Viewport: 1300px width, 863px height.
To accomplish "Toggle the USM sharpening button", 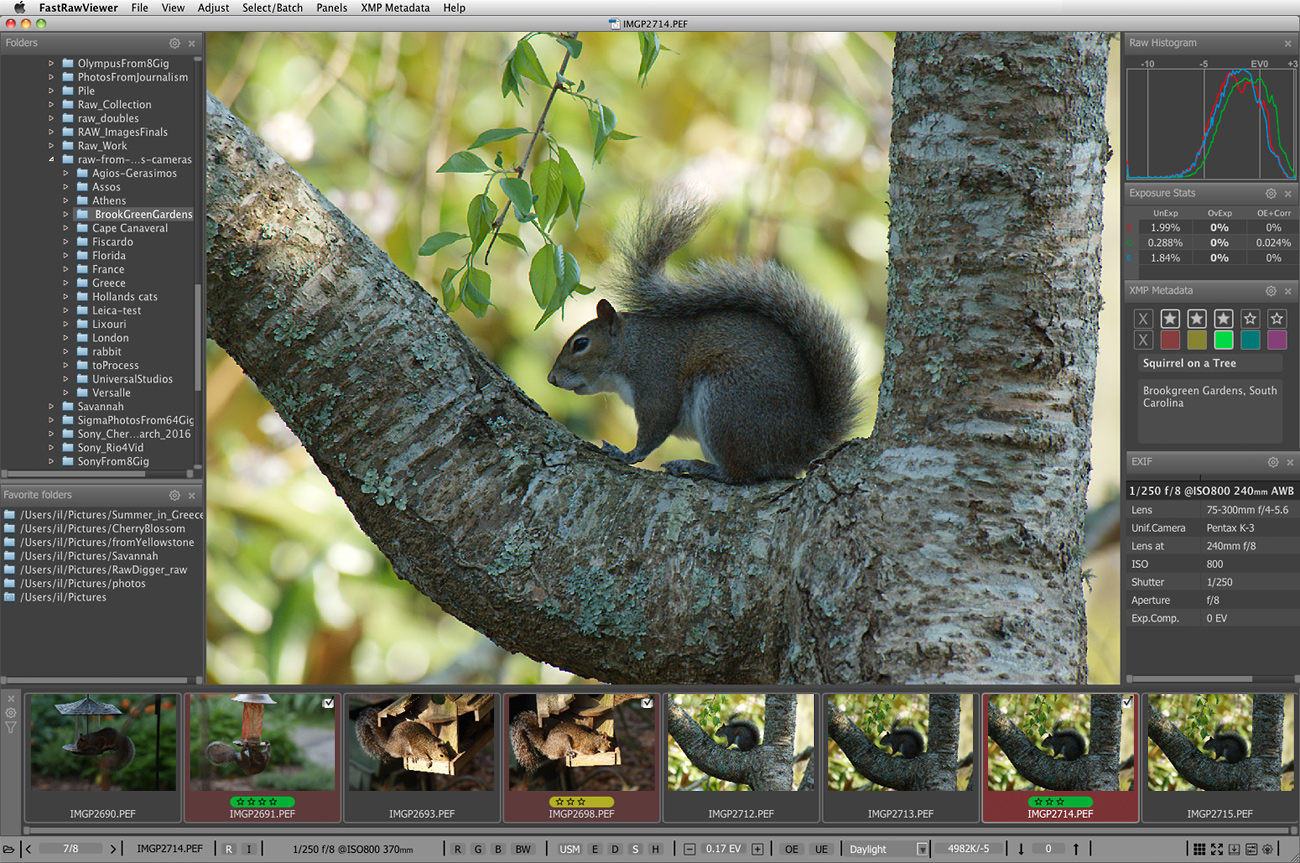I will [x=569, y=849].
